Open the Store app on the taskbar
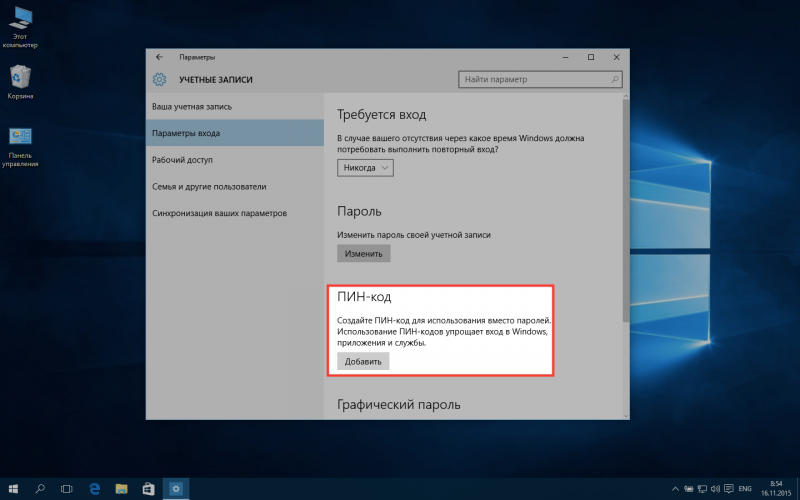800x500 pixels. coord(148,489)
